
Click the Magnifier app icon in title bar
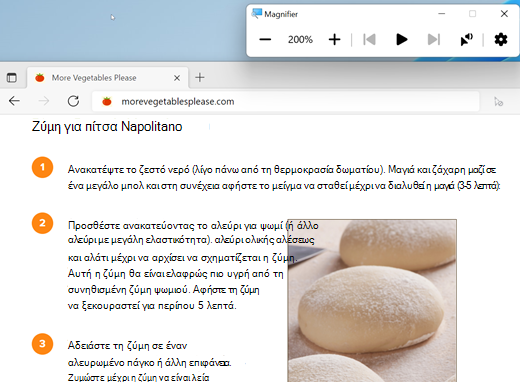click(x=257, y=14)
